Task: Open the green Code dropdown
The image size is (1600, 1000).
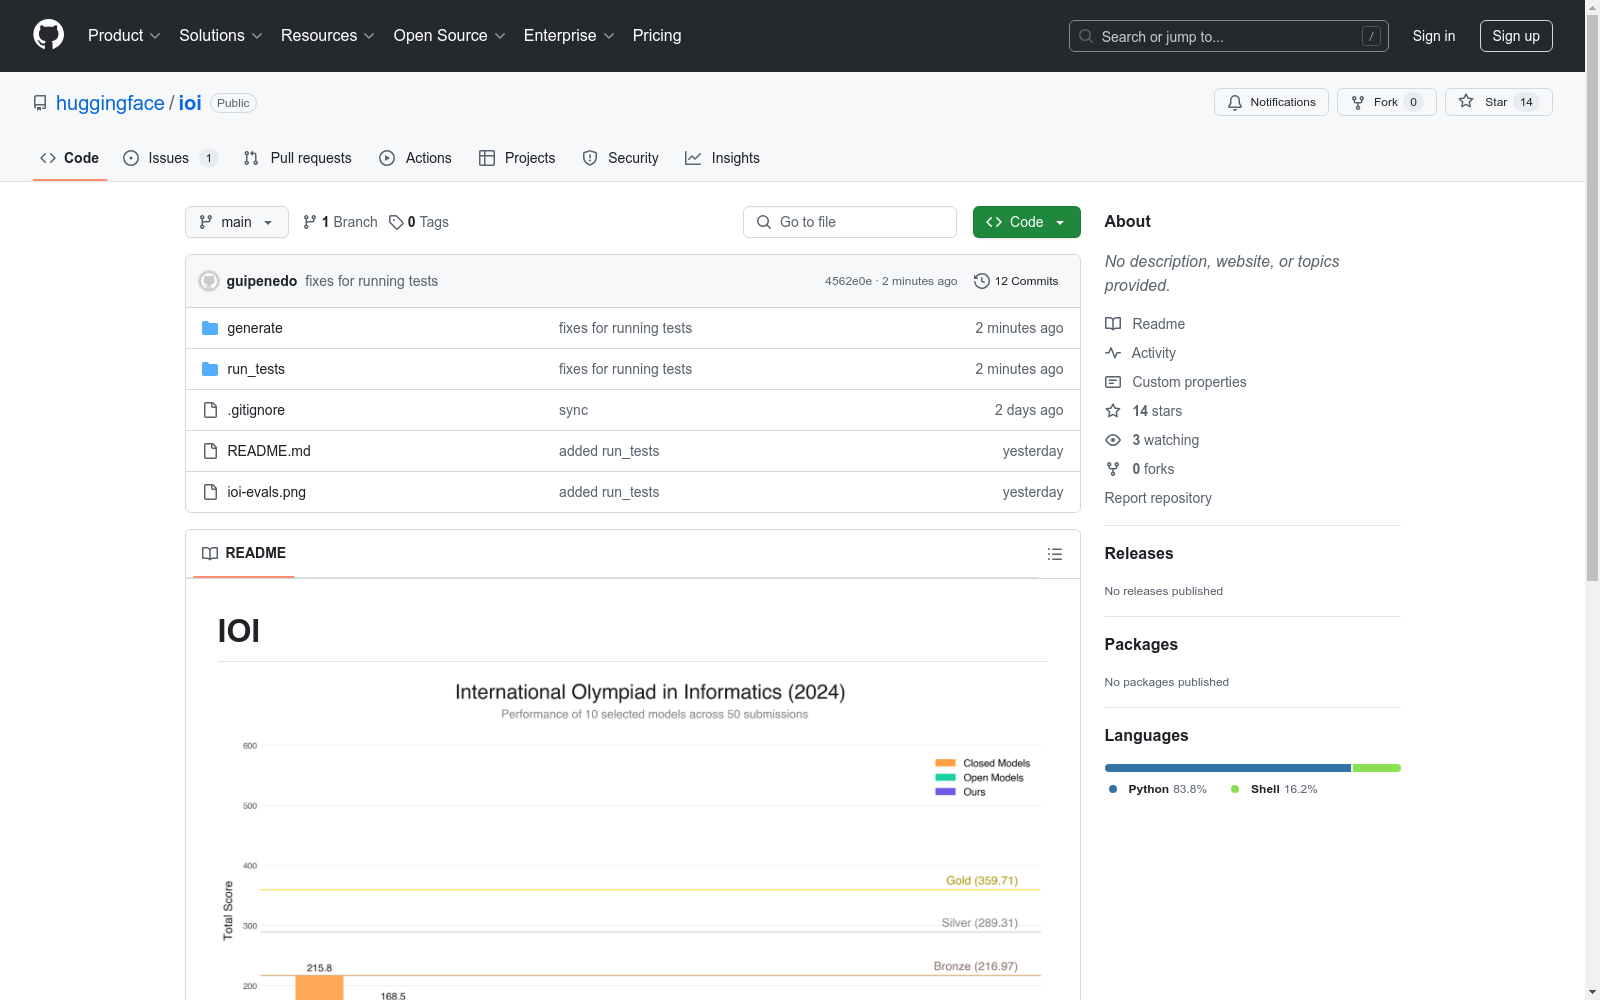Action: (x=1027, y=222)
